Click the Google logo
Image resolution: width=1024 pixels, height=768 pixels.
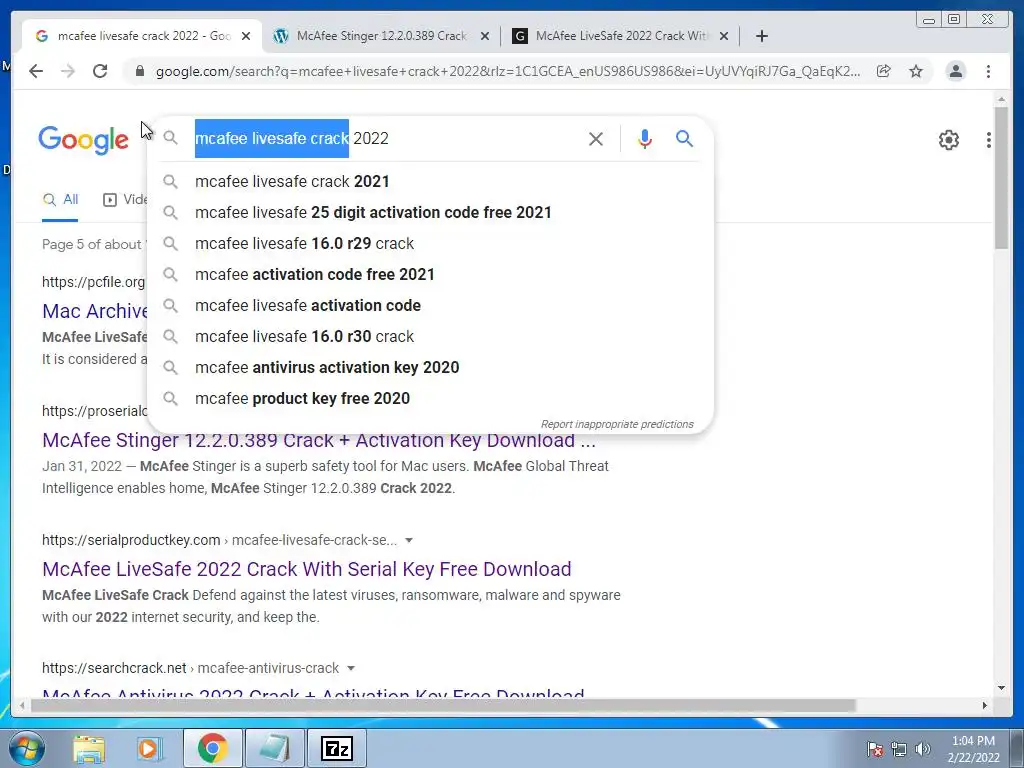84,140
